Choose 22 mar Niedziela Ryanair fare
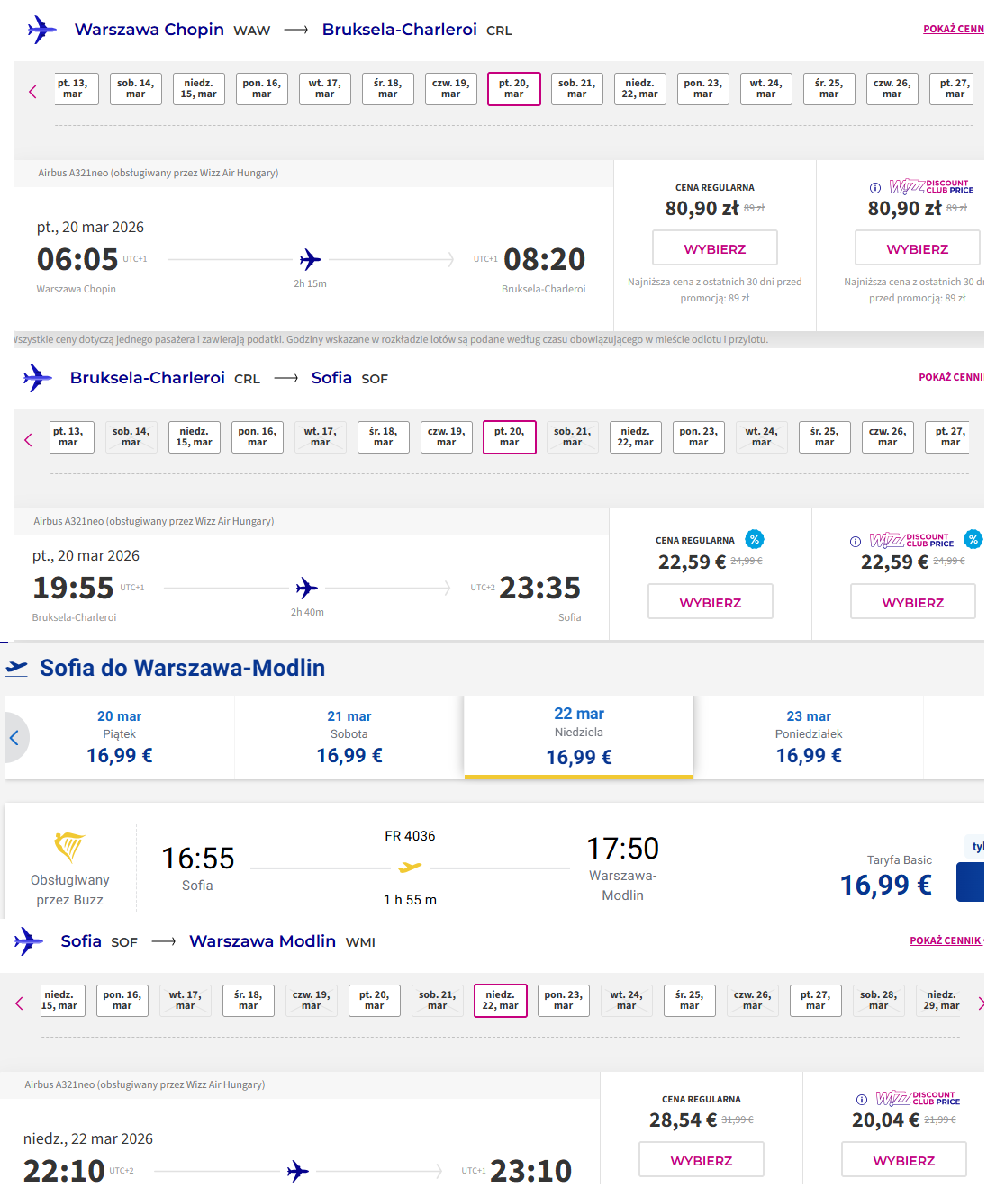Screen dimensions: 984x1184 point(579,736)
